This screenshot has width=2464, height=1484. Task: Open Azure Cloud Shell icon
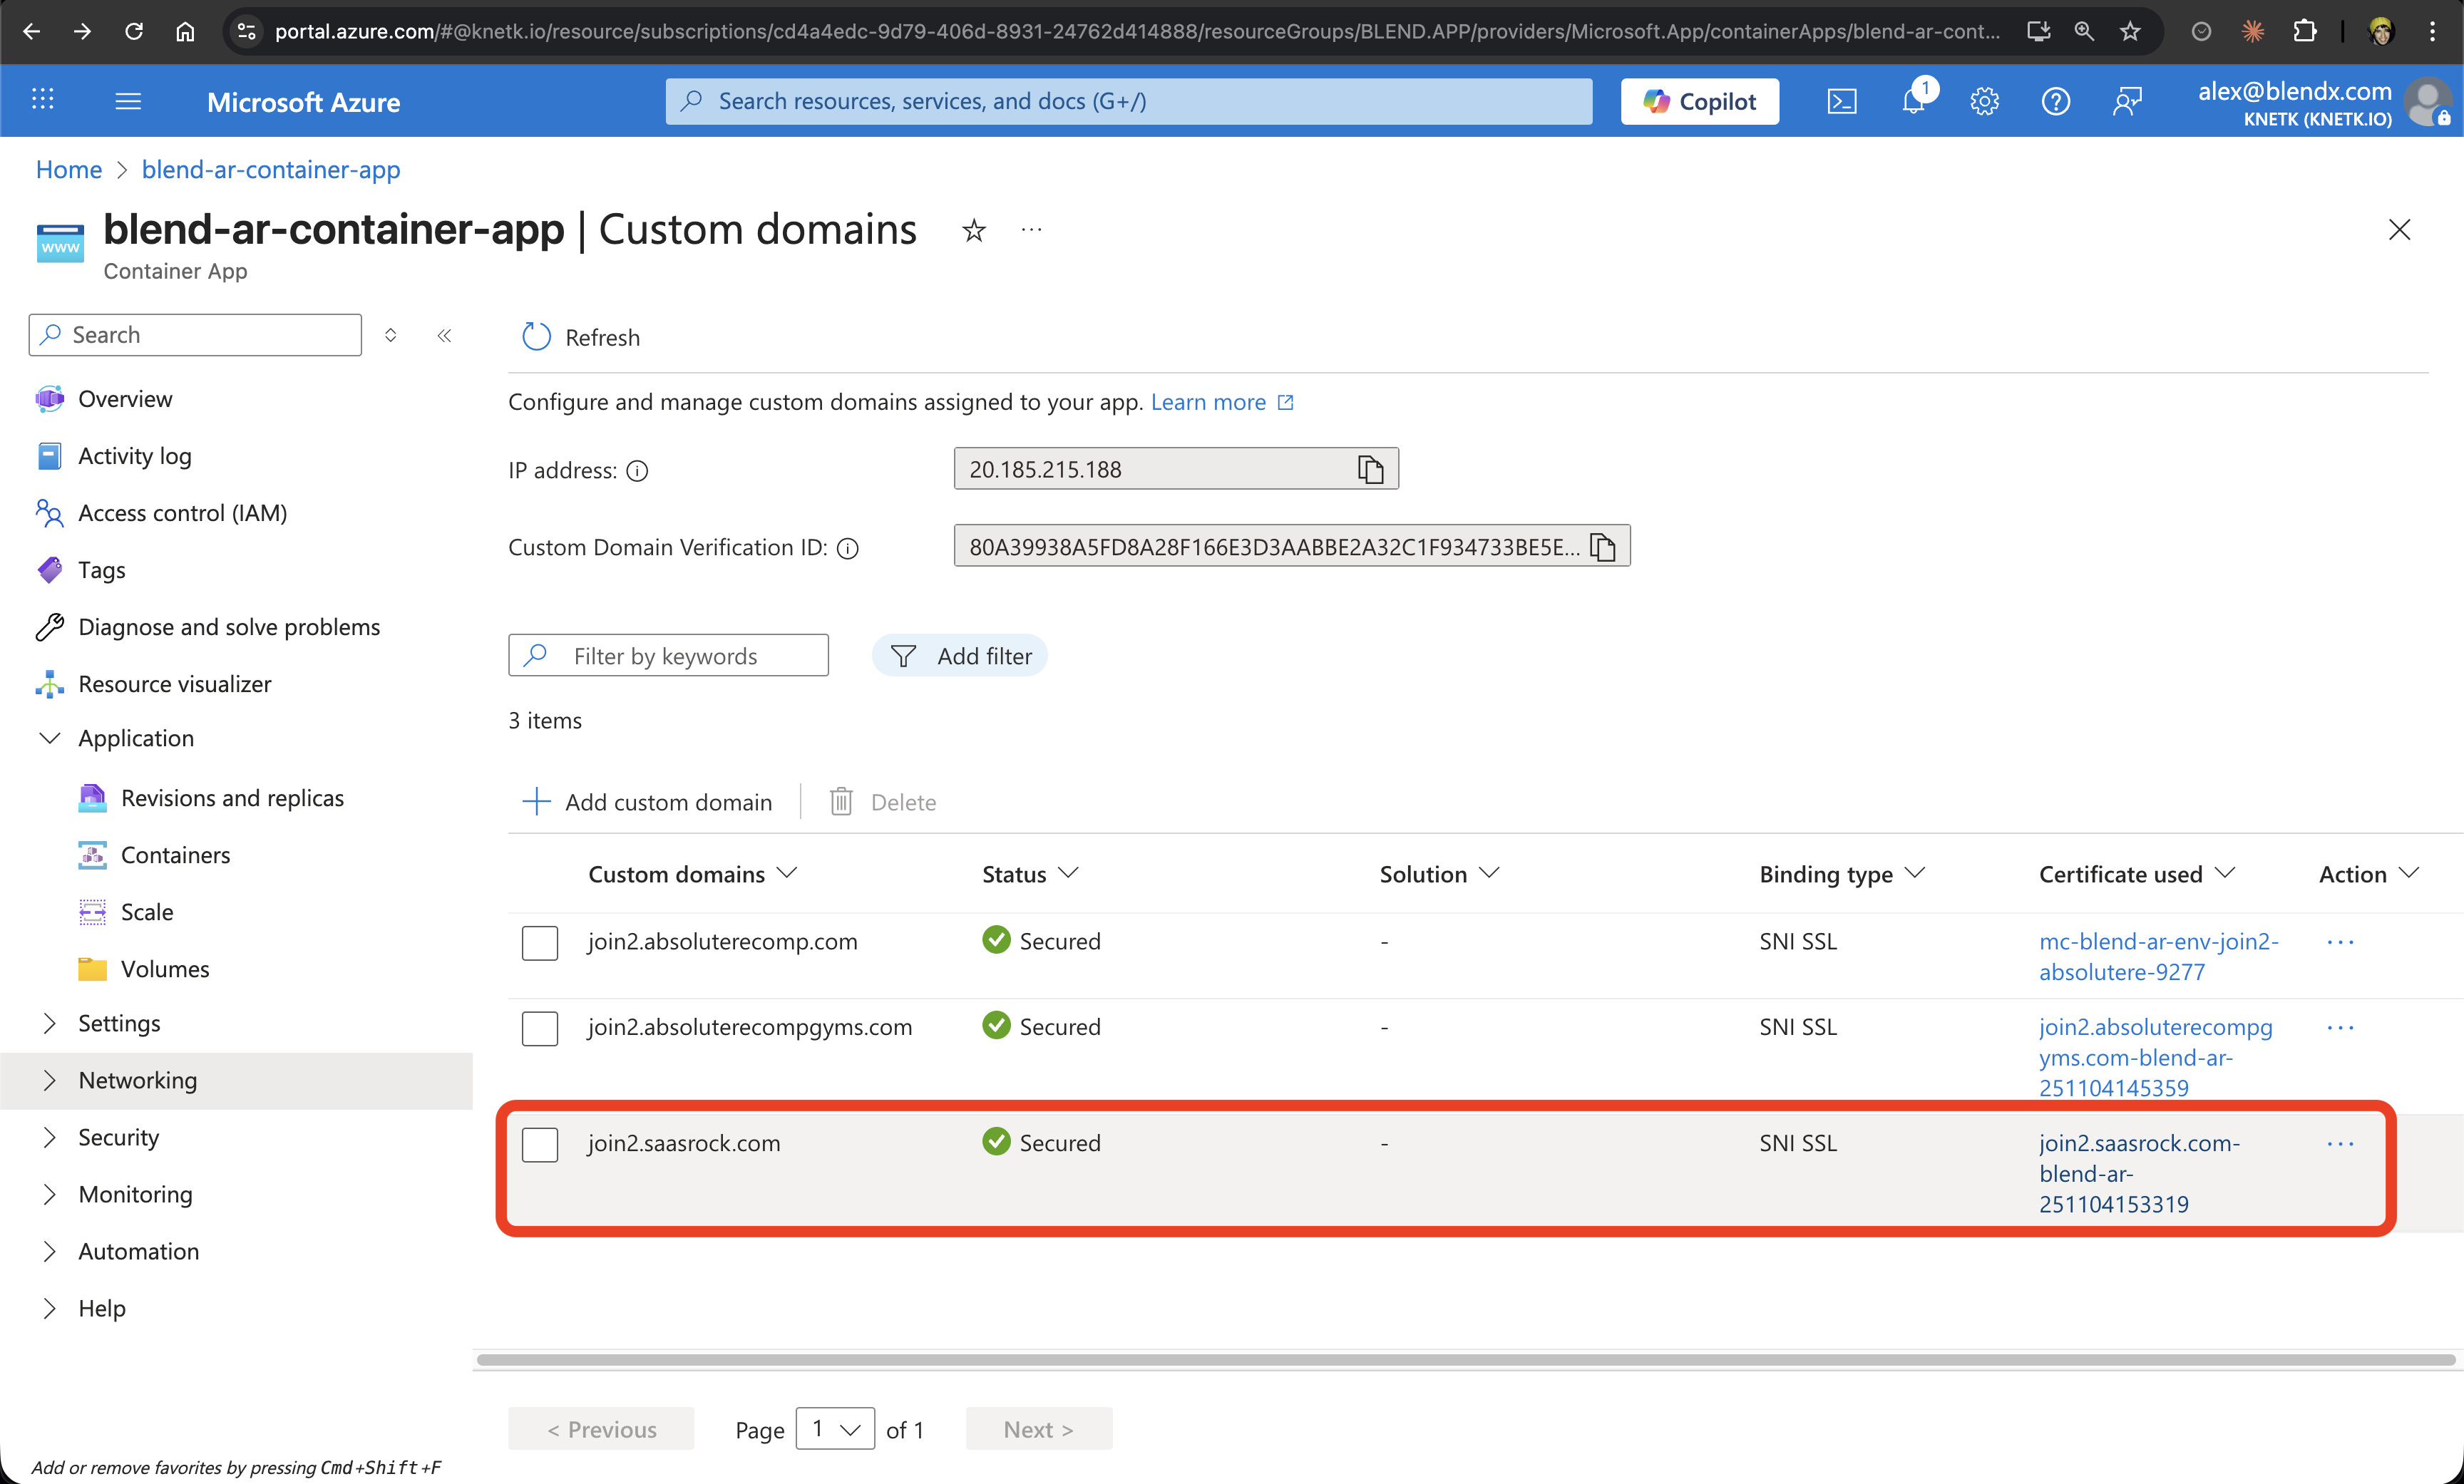[1841, 101]
